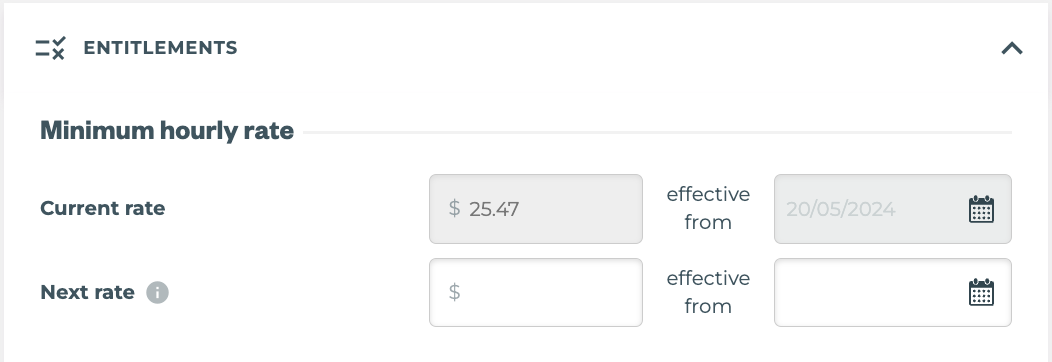Click the 20/05/2024 effective date field
Viewport: 1052px width, 362px height.
click(892, 209)
